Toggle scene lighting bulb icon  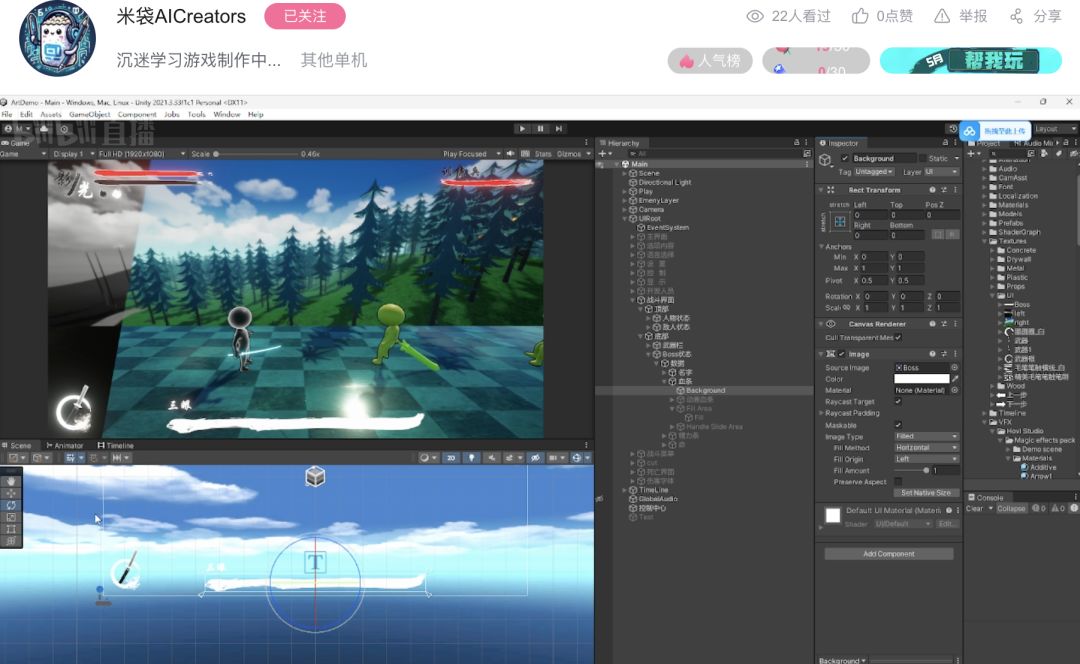471,458
